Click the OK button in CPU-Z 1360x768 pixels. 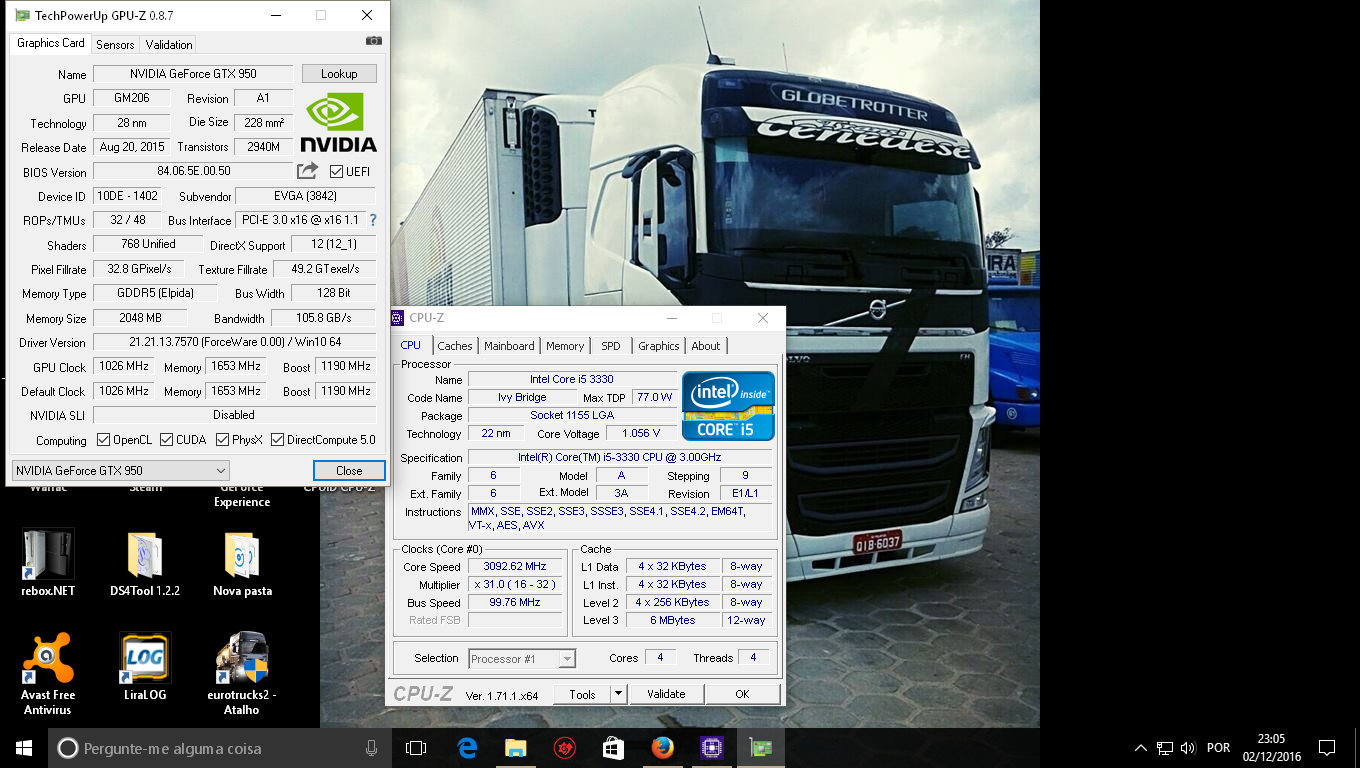[x=742, y=694]
